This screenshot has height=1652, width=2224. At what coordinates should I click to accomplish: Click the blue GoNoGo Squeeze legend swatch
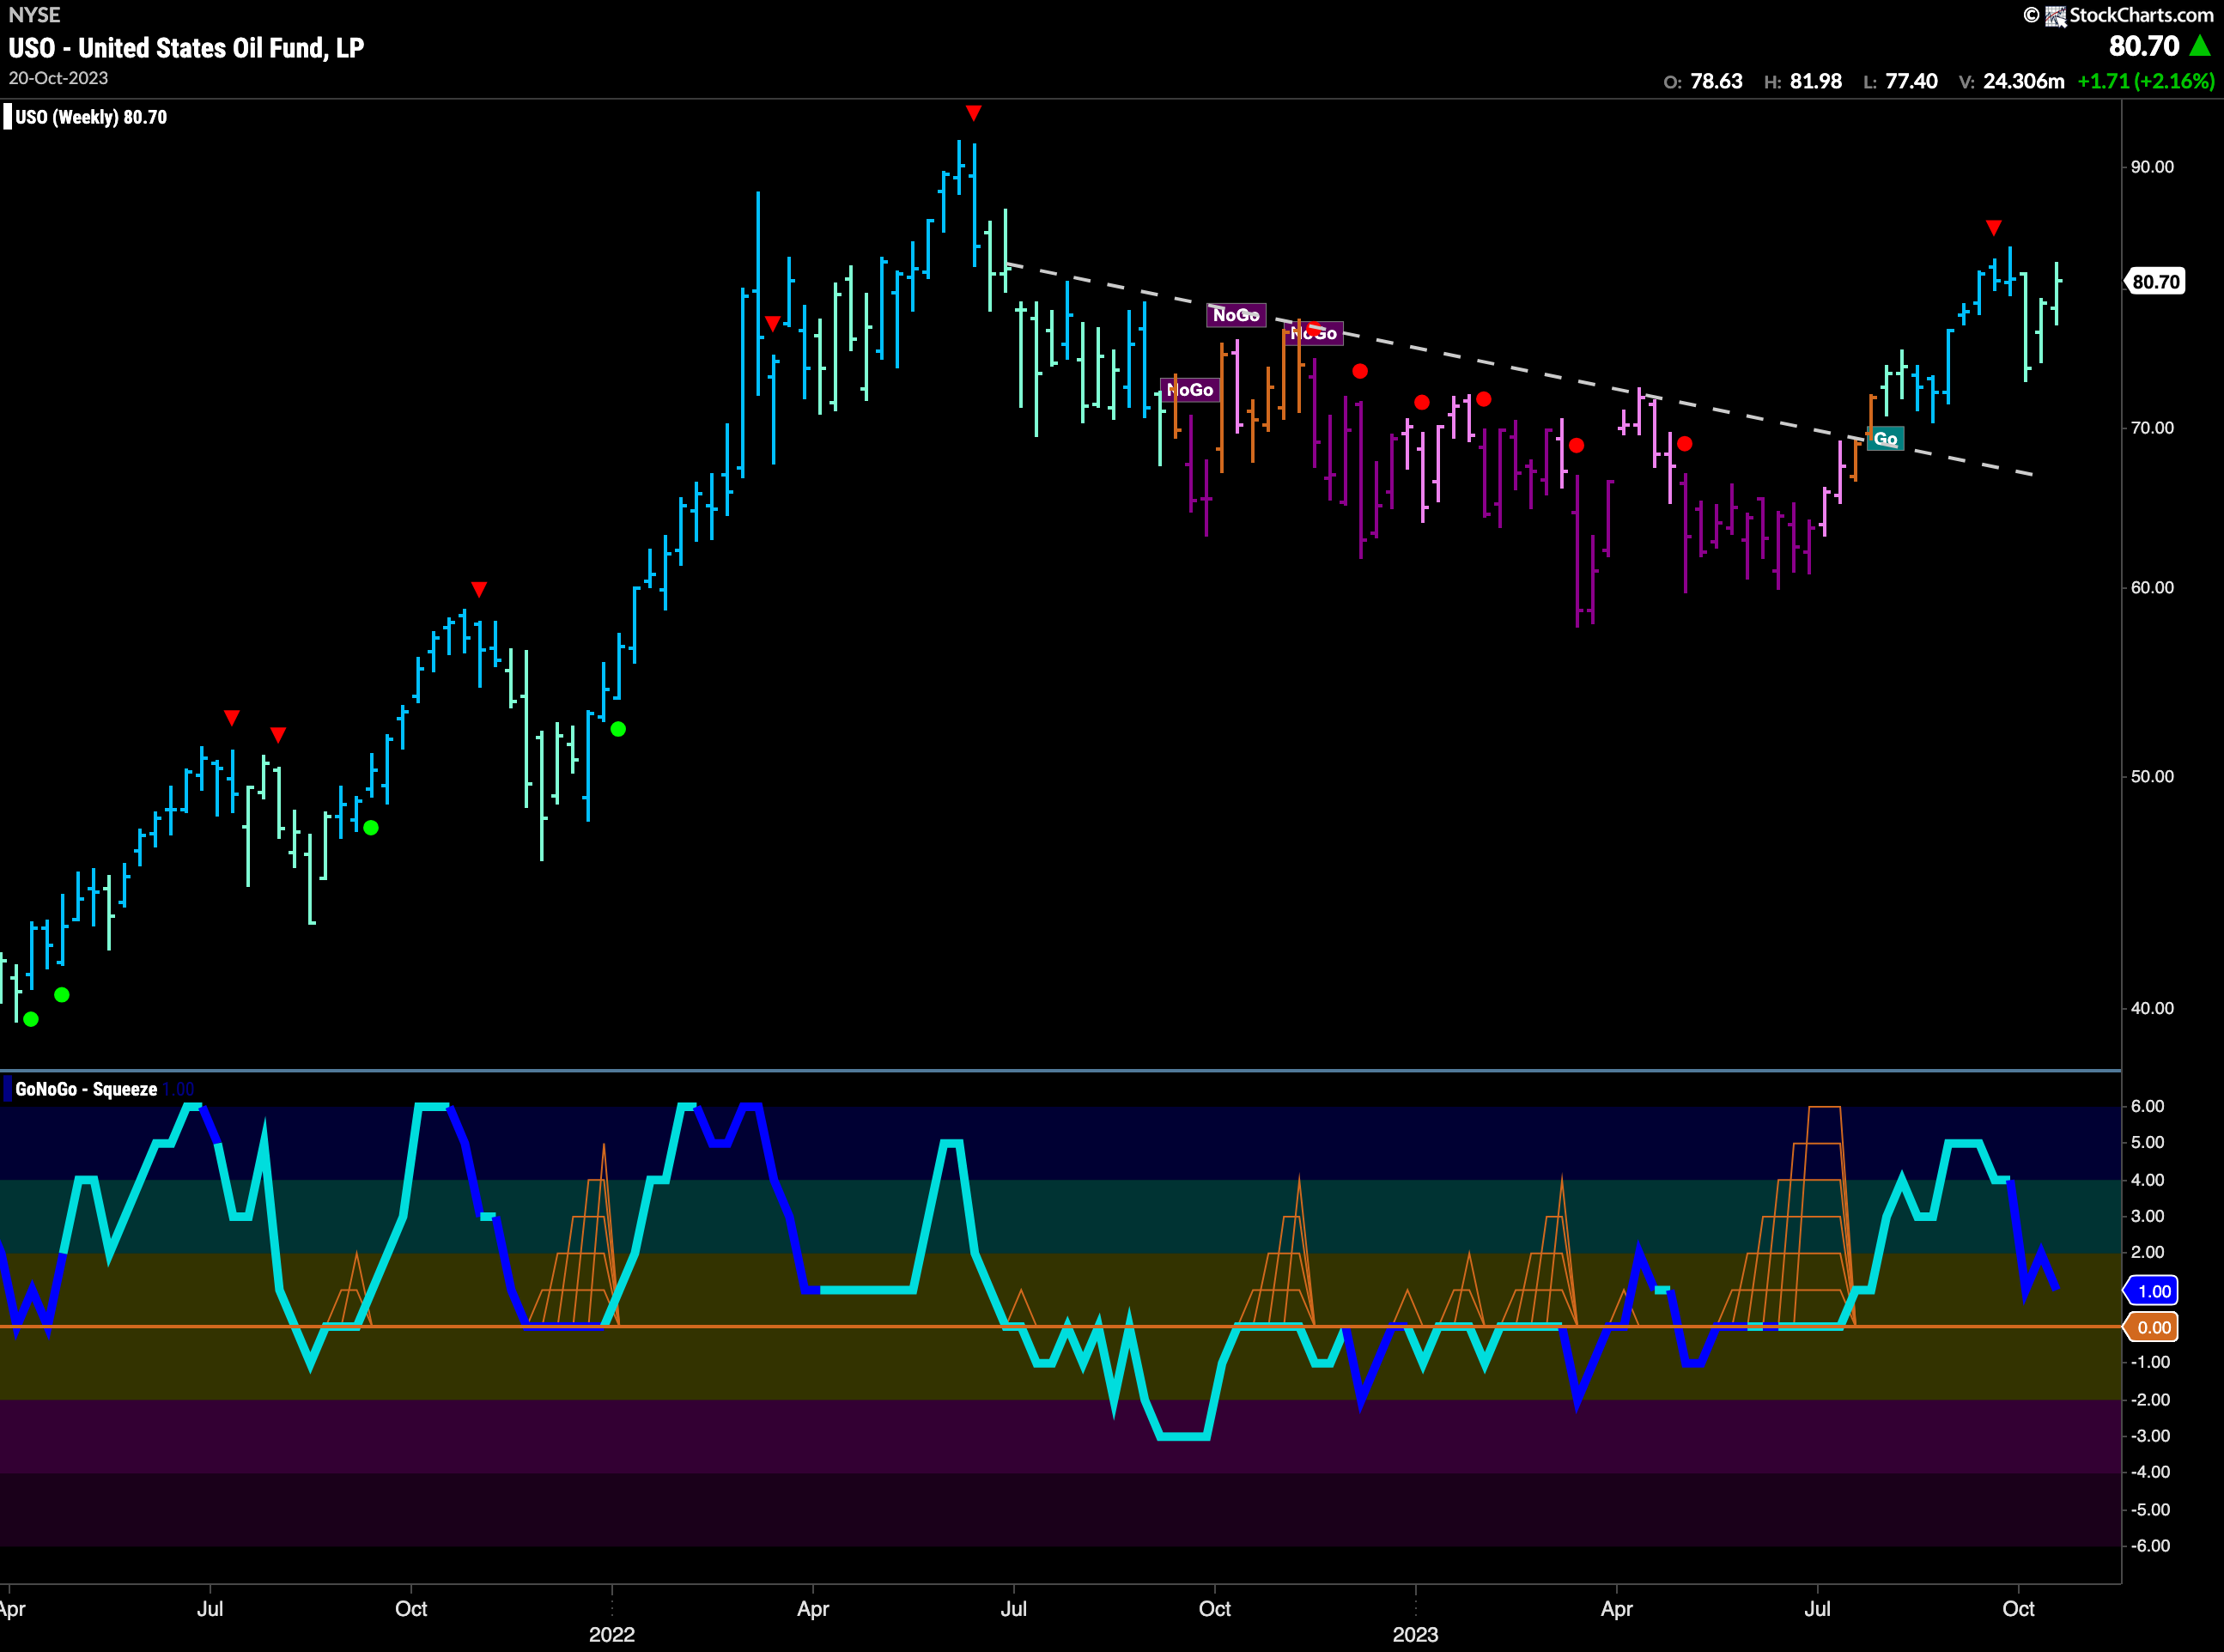8,1089
